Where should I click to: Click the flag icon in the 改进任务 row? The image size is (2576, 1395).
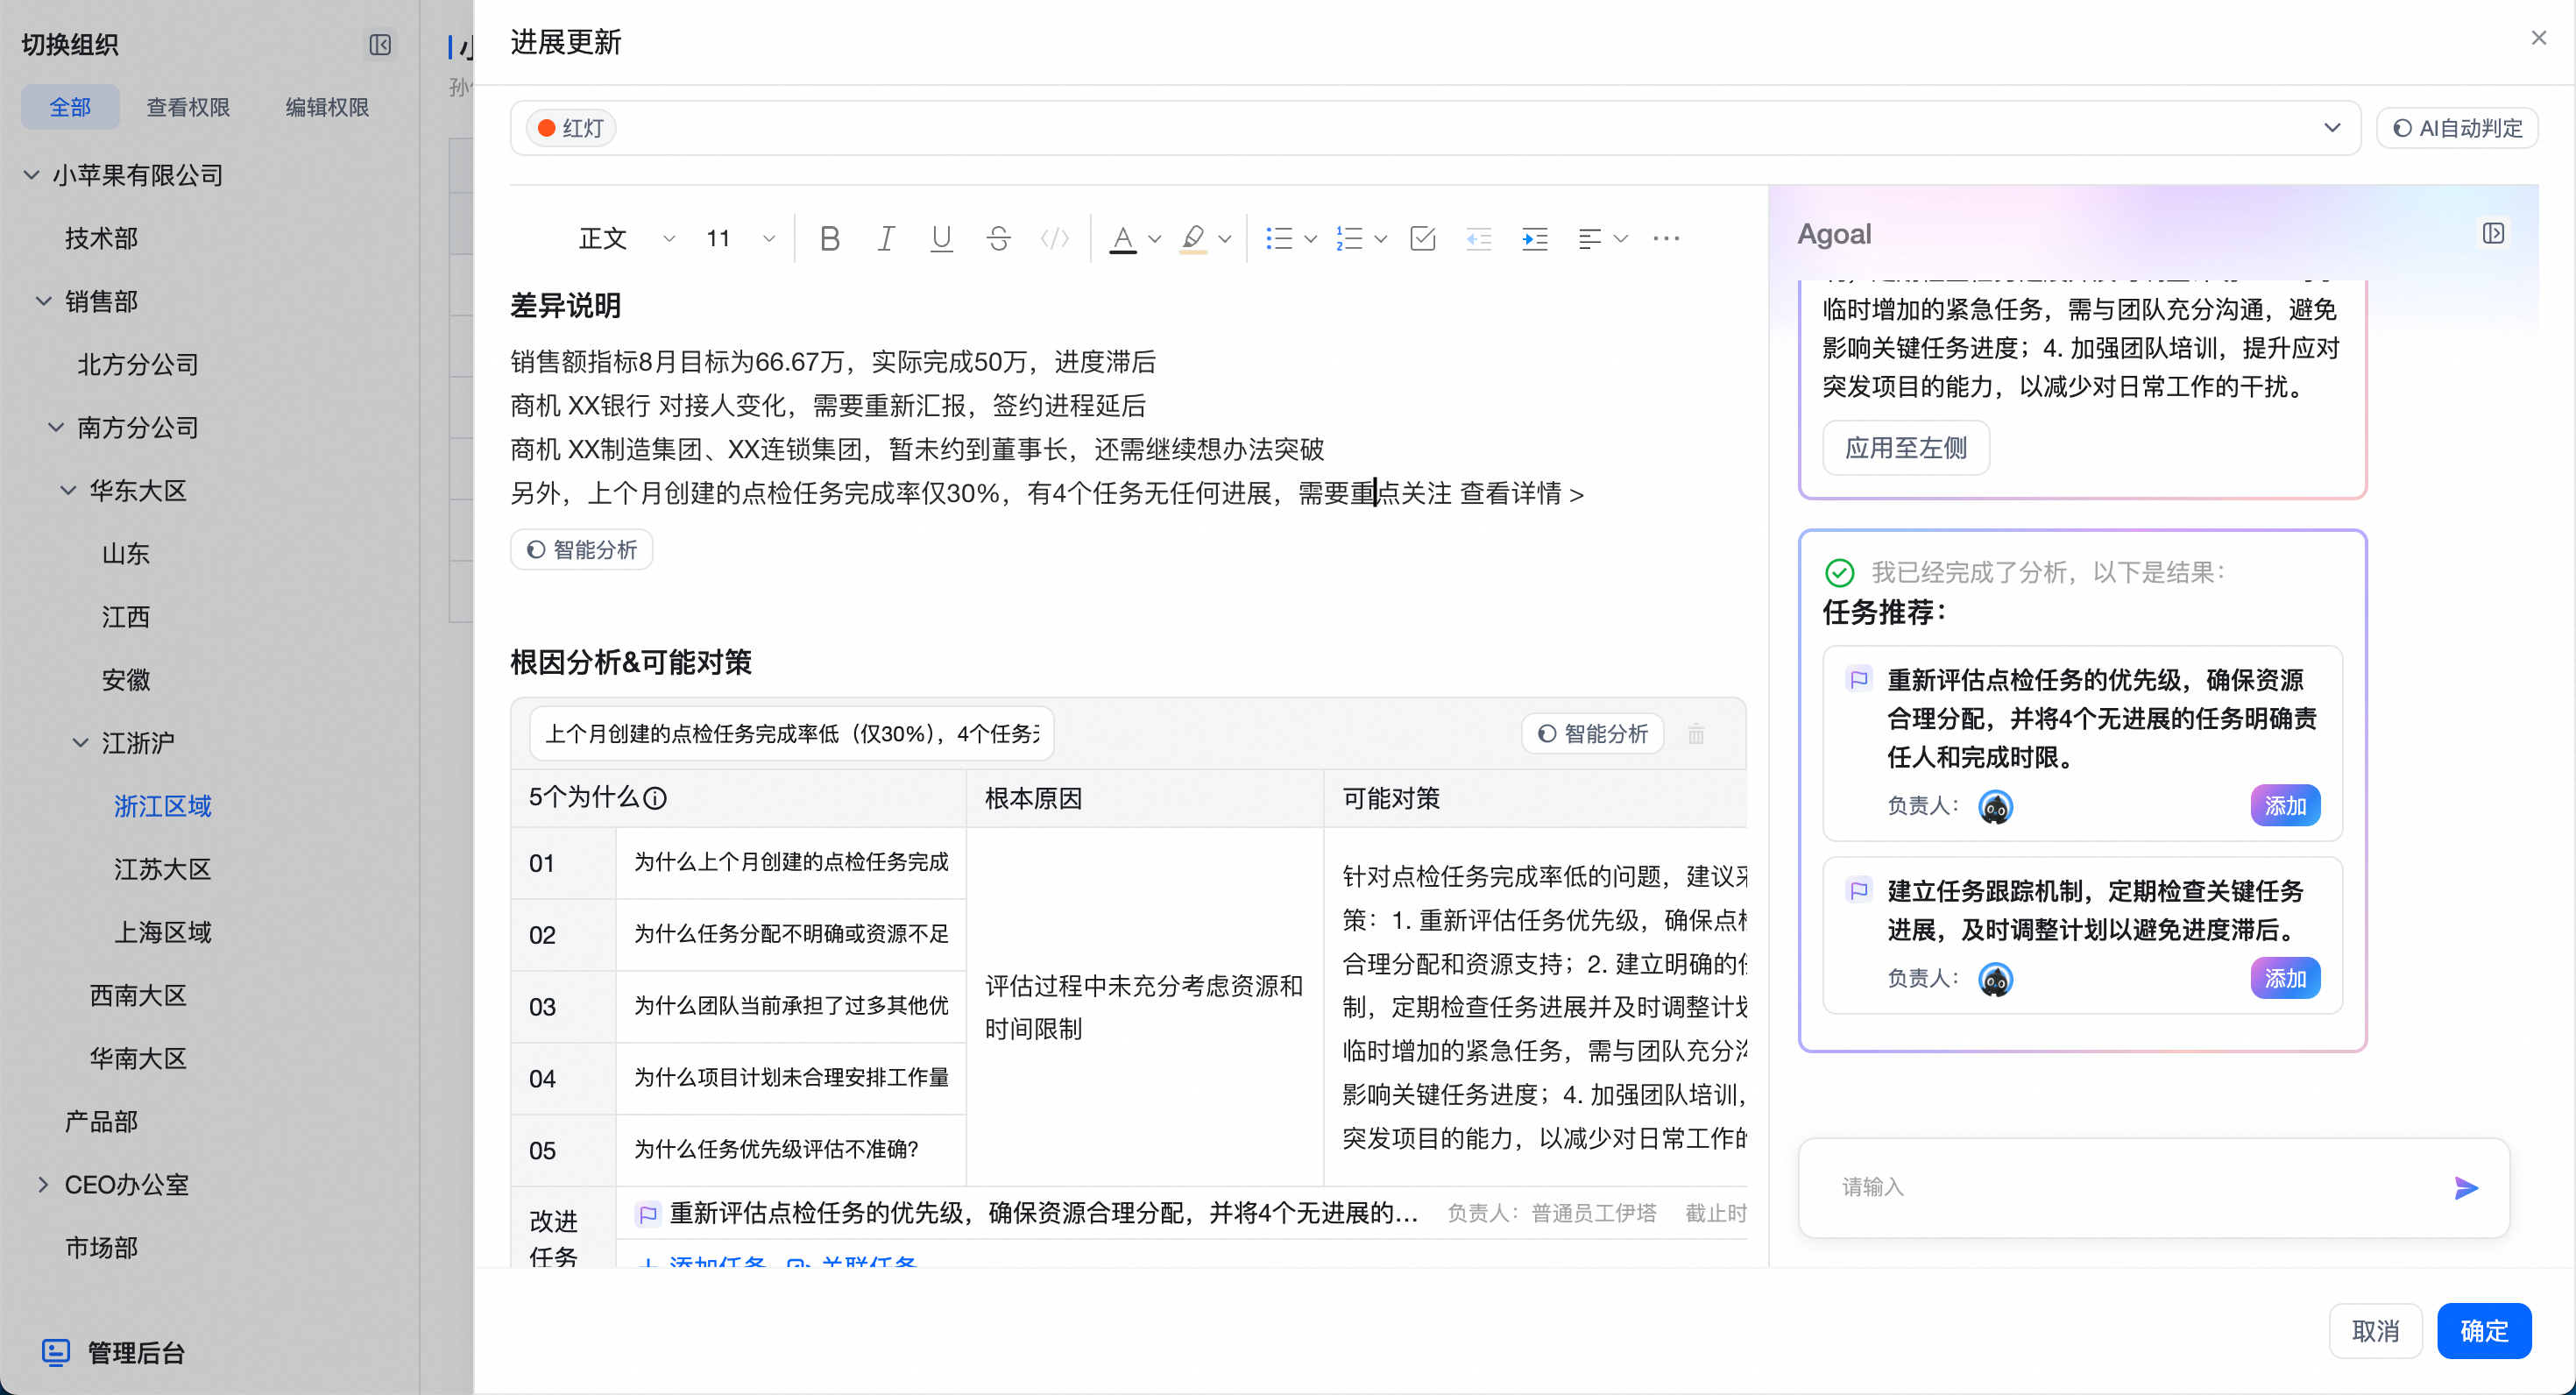pos(648,1214)
